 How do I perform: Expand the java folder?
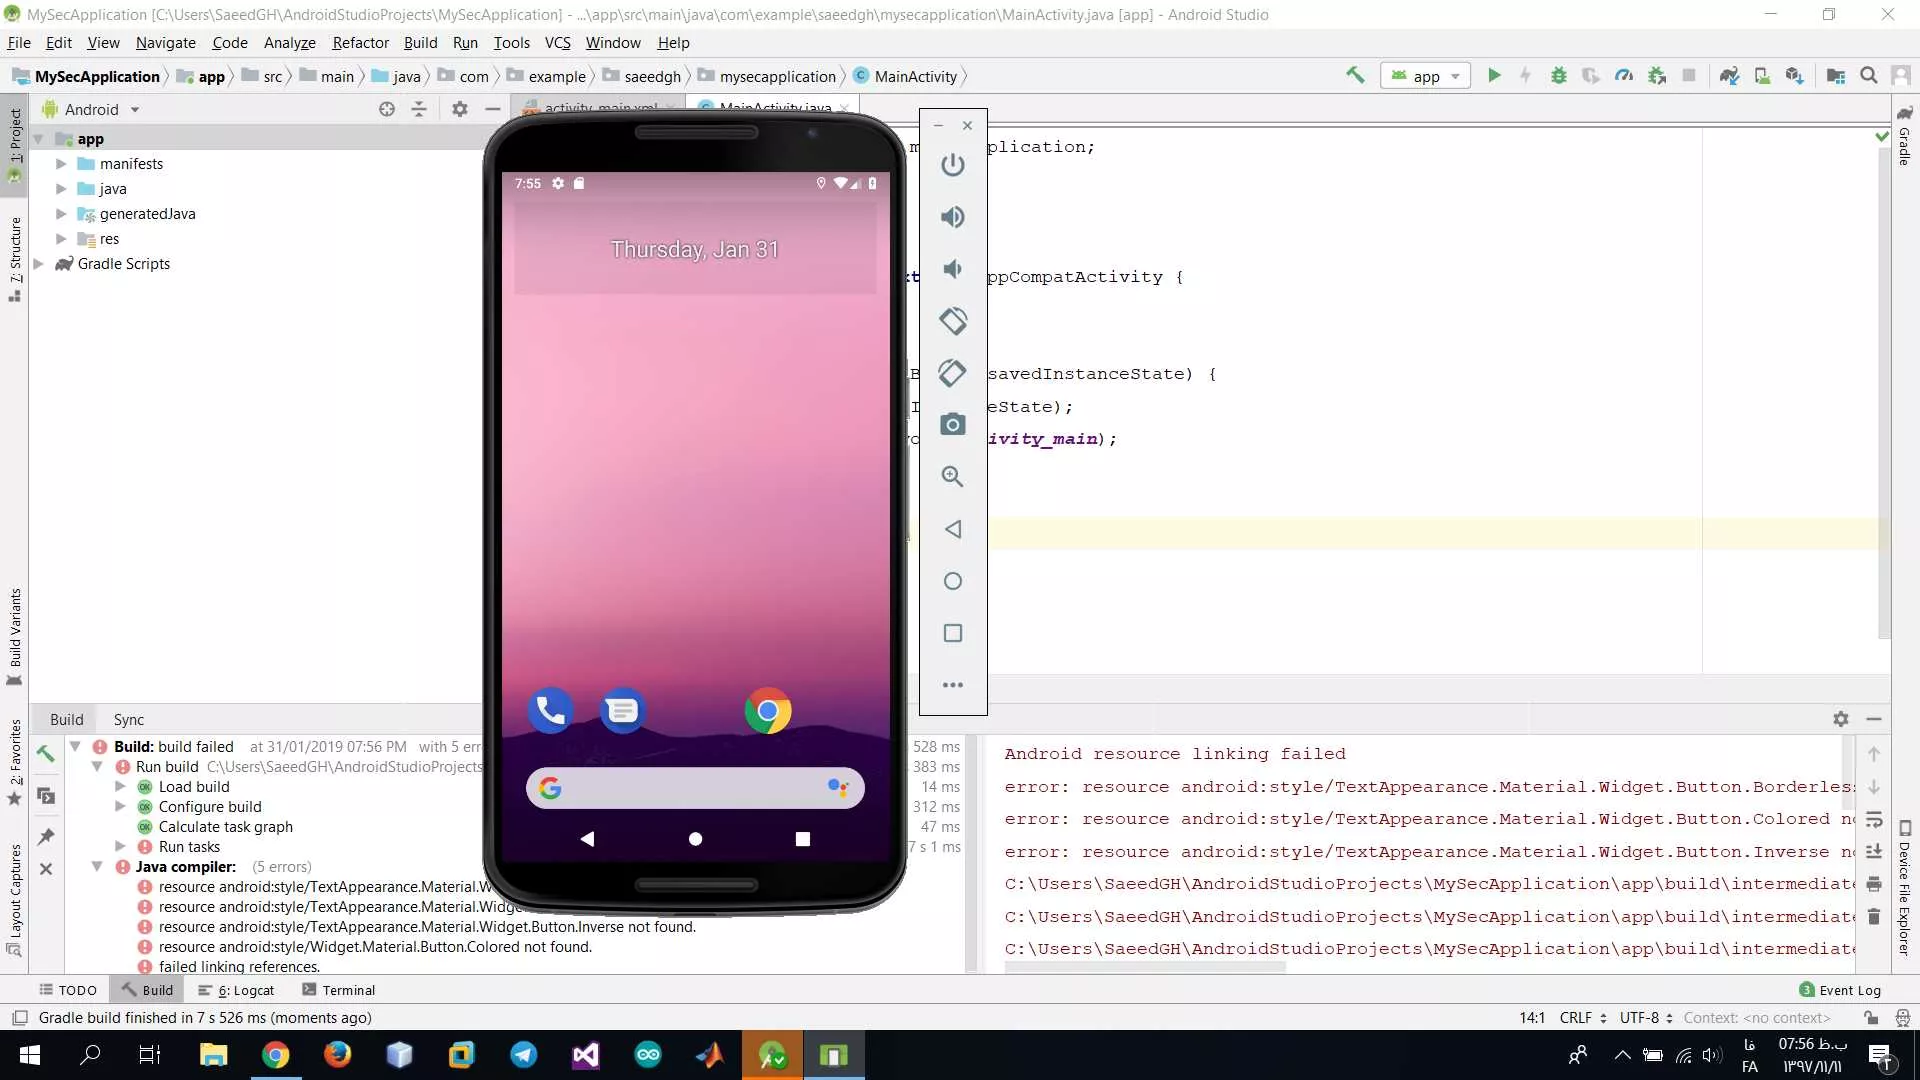pos(61,189)
